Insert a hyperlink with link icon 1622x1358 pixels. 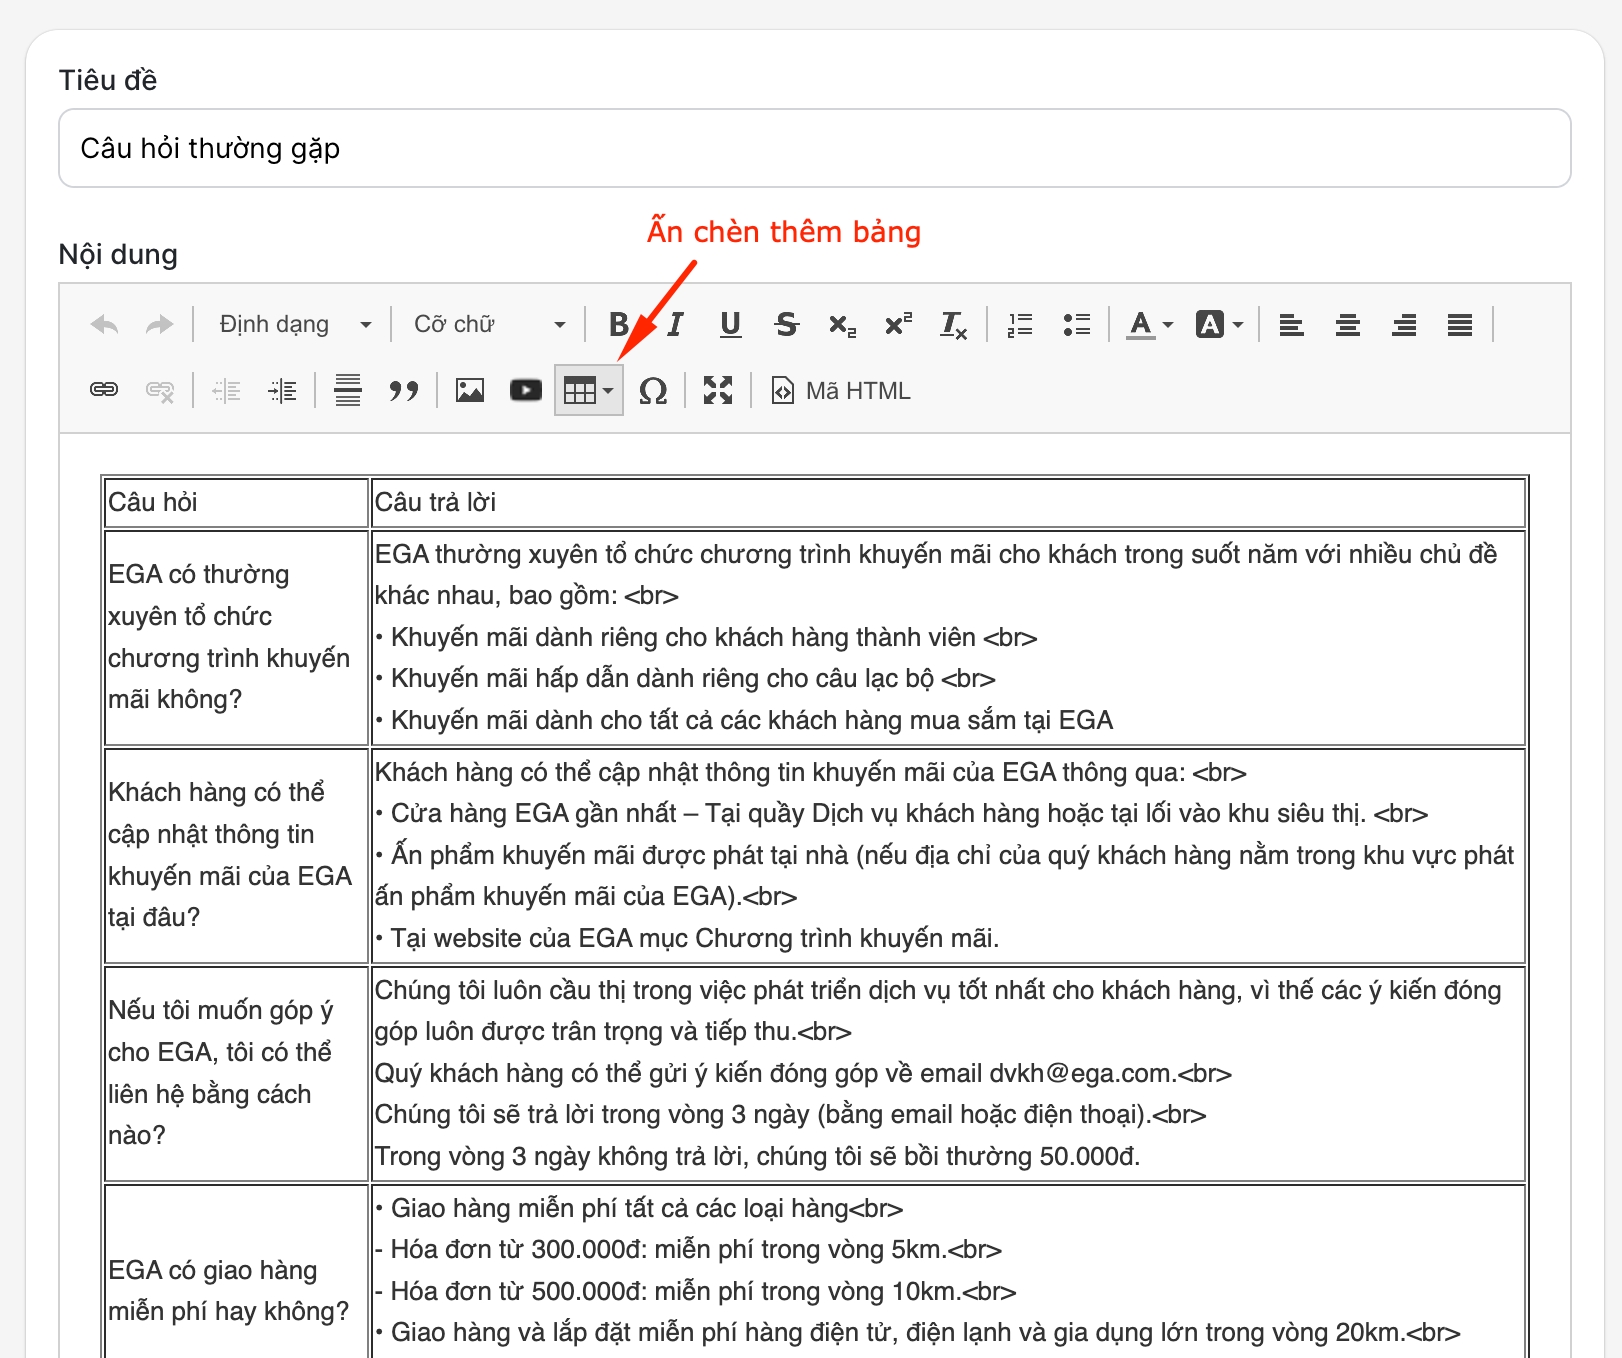click(x=104, y=391)
